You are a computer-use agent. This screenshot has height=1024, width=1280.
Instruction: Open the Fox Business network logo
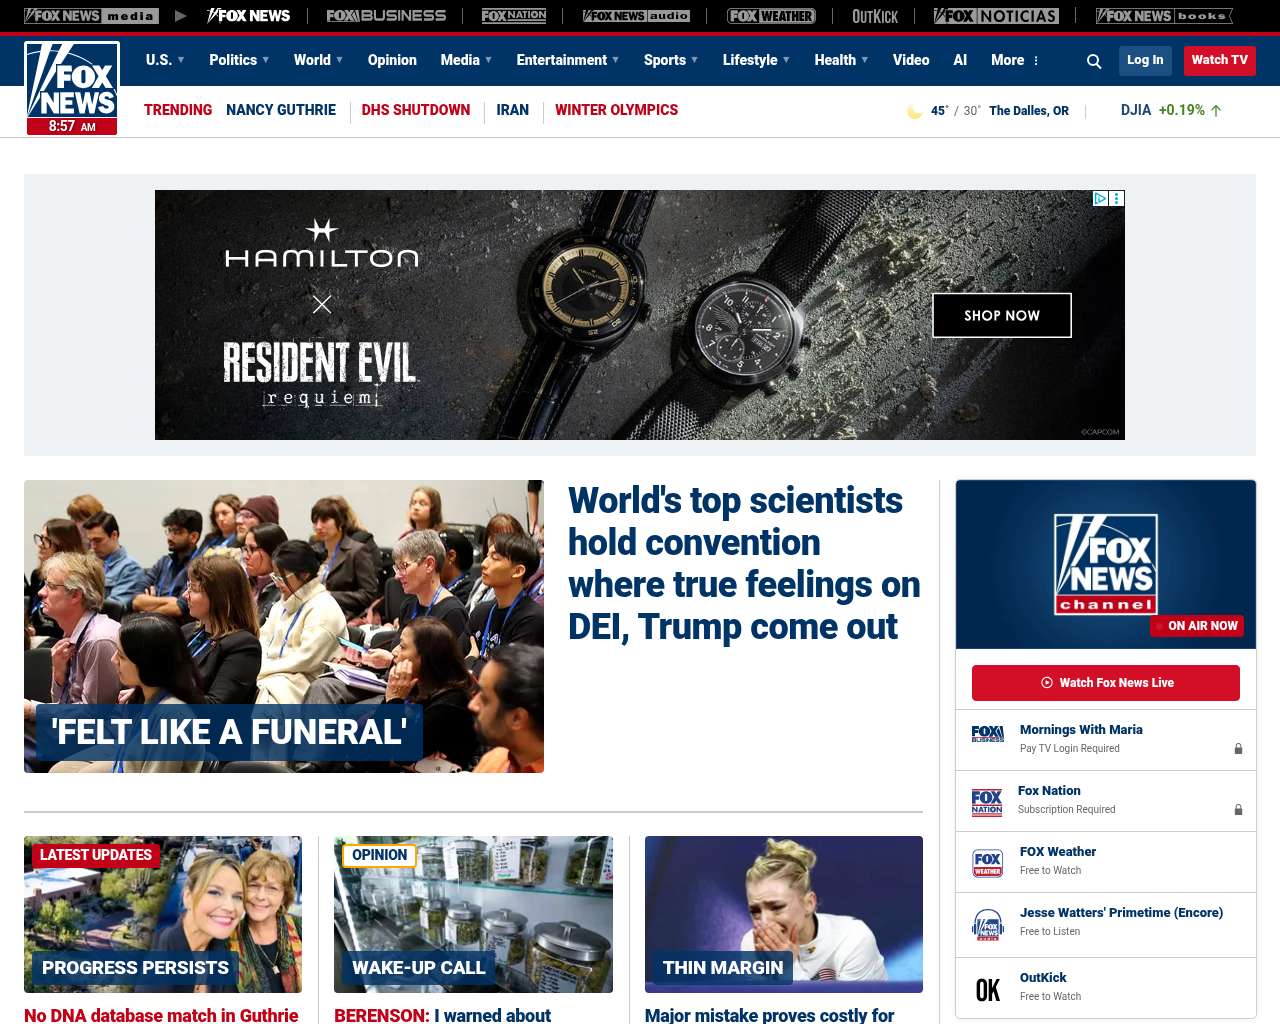(x=386, y=16)
